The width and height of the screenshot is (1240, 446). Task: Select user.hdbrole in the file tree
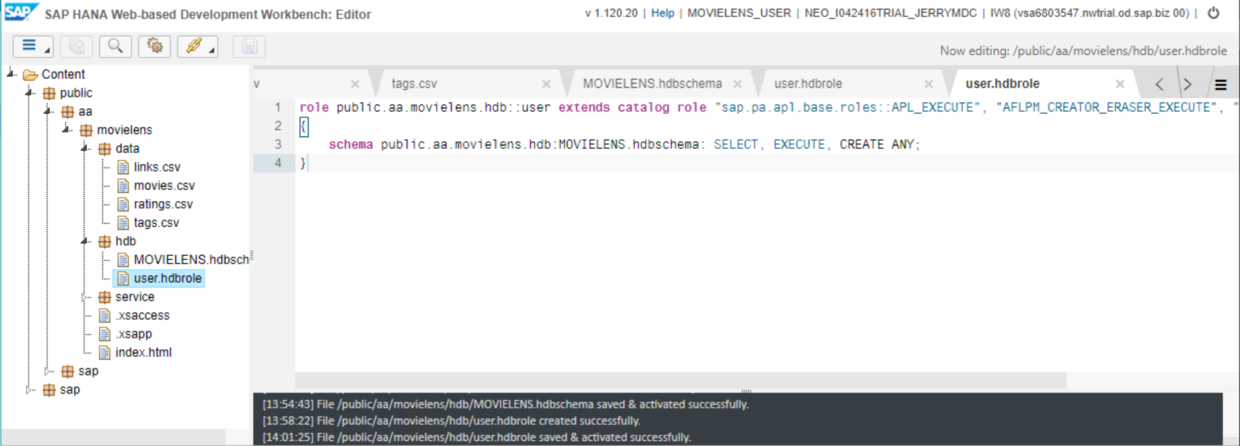[167, 278]
